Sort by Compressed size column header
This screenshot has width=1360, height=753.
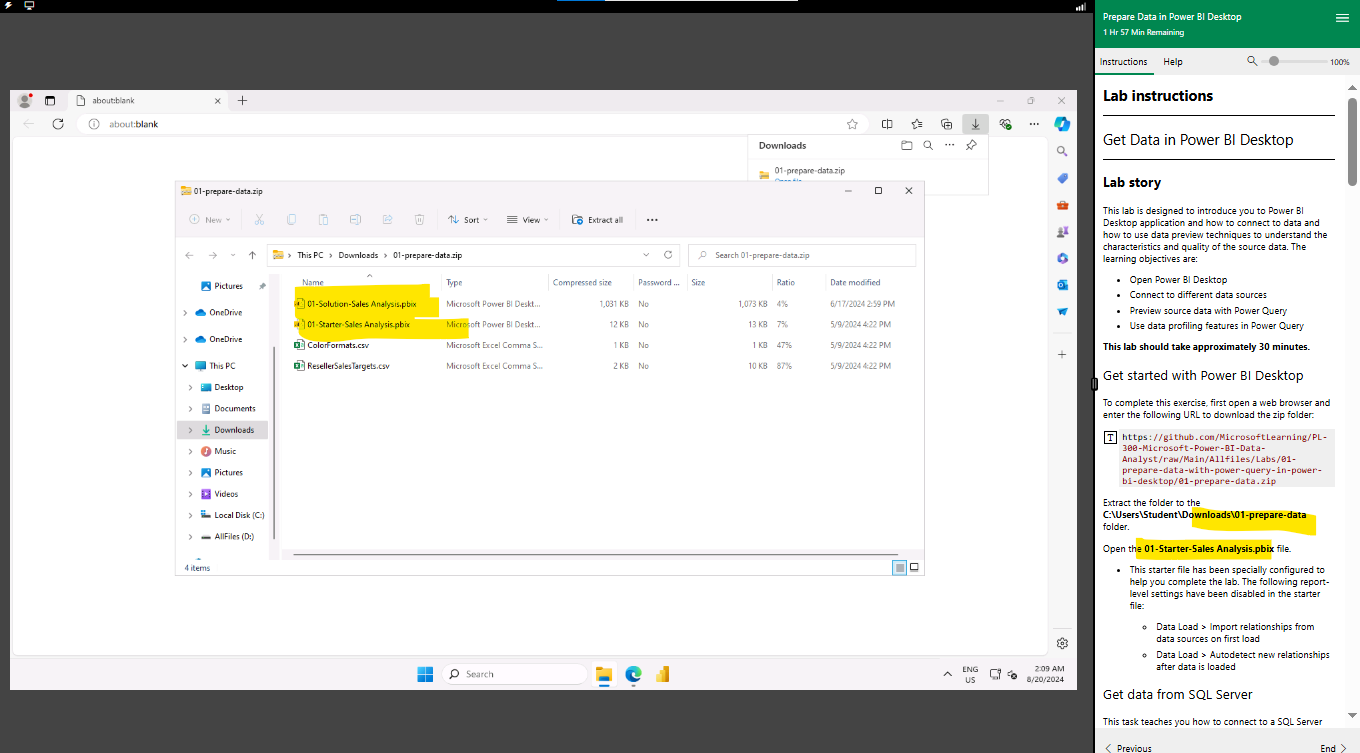point(582,282)
